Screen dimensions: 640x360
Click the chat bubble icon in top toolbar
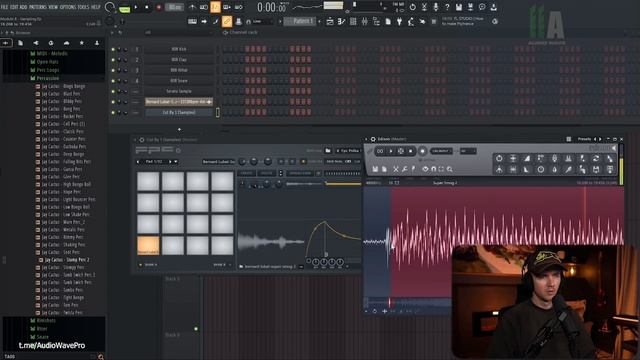point(482,7)
